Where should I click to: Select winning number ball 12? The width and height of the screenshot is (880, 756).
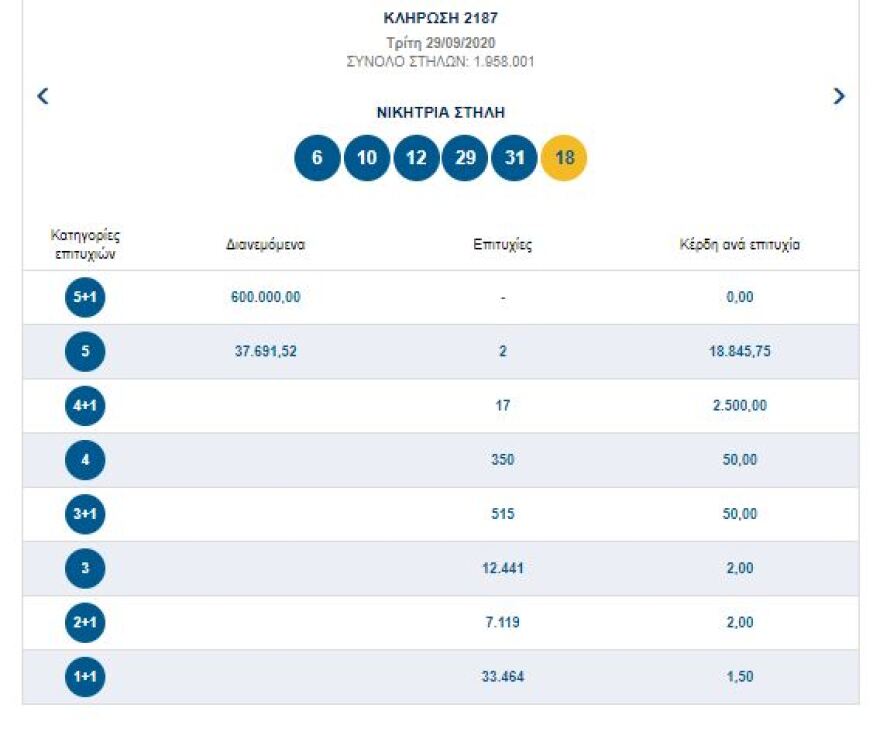pos(416,158)
